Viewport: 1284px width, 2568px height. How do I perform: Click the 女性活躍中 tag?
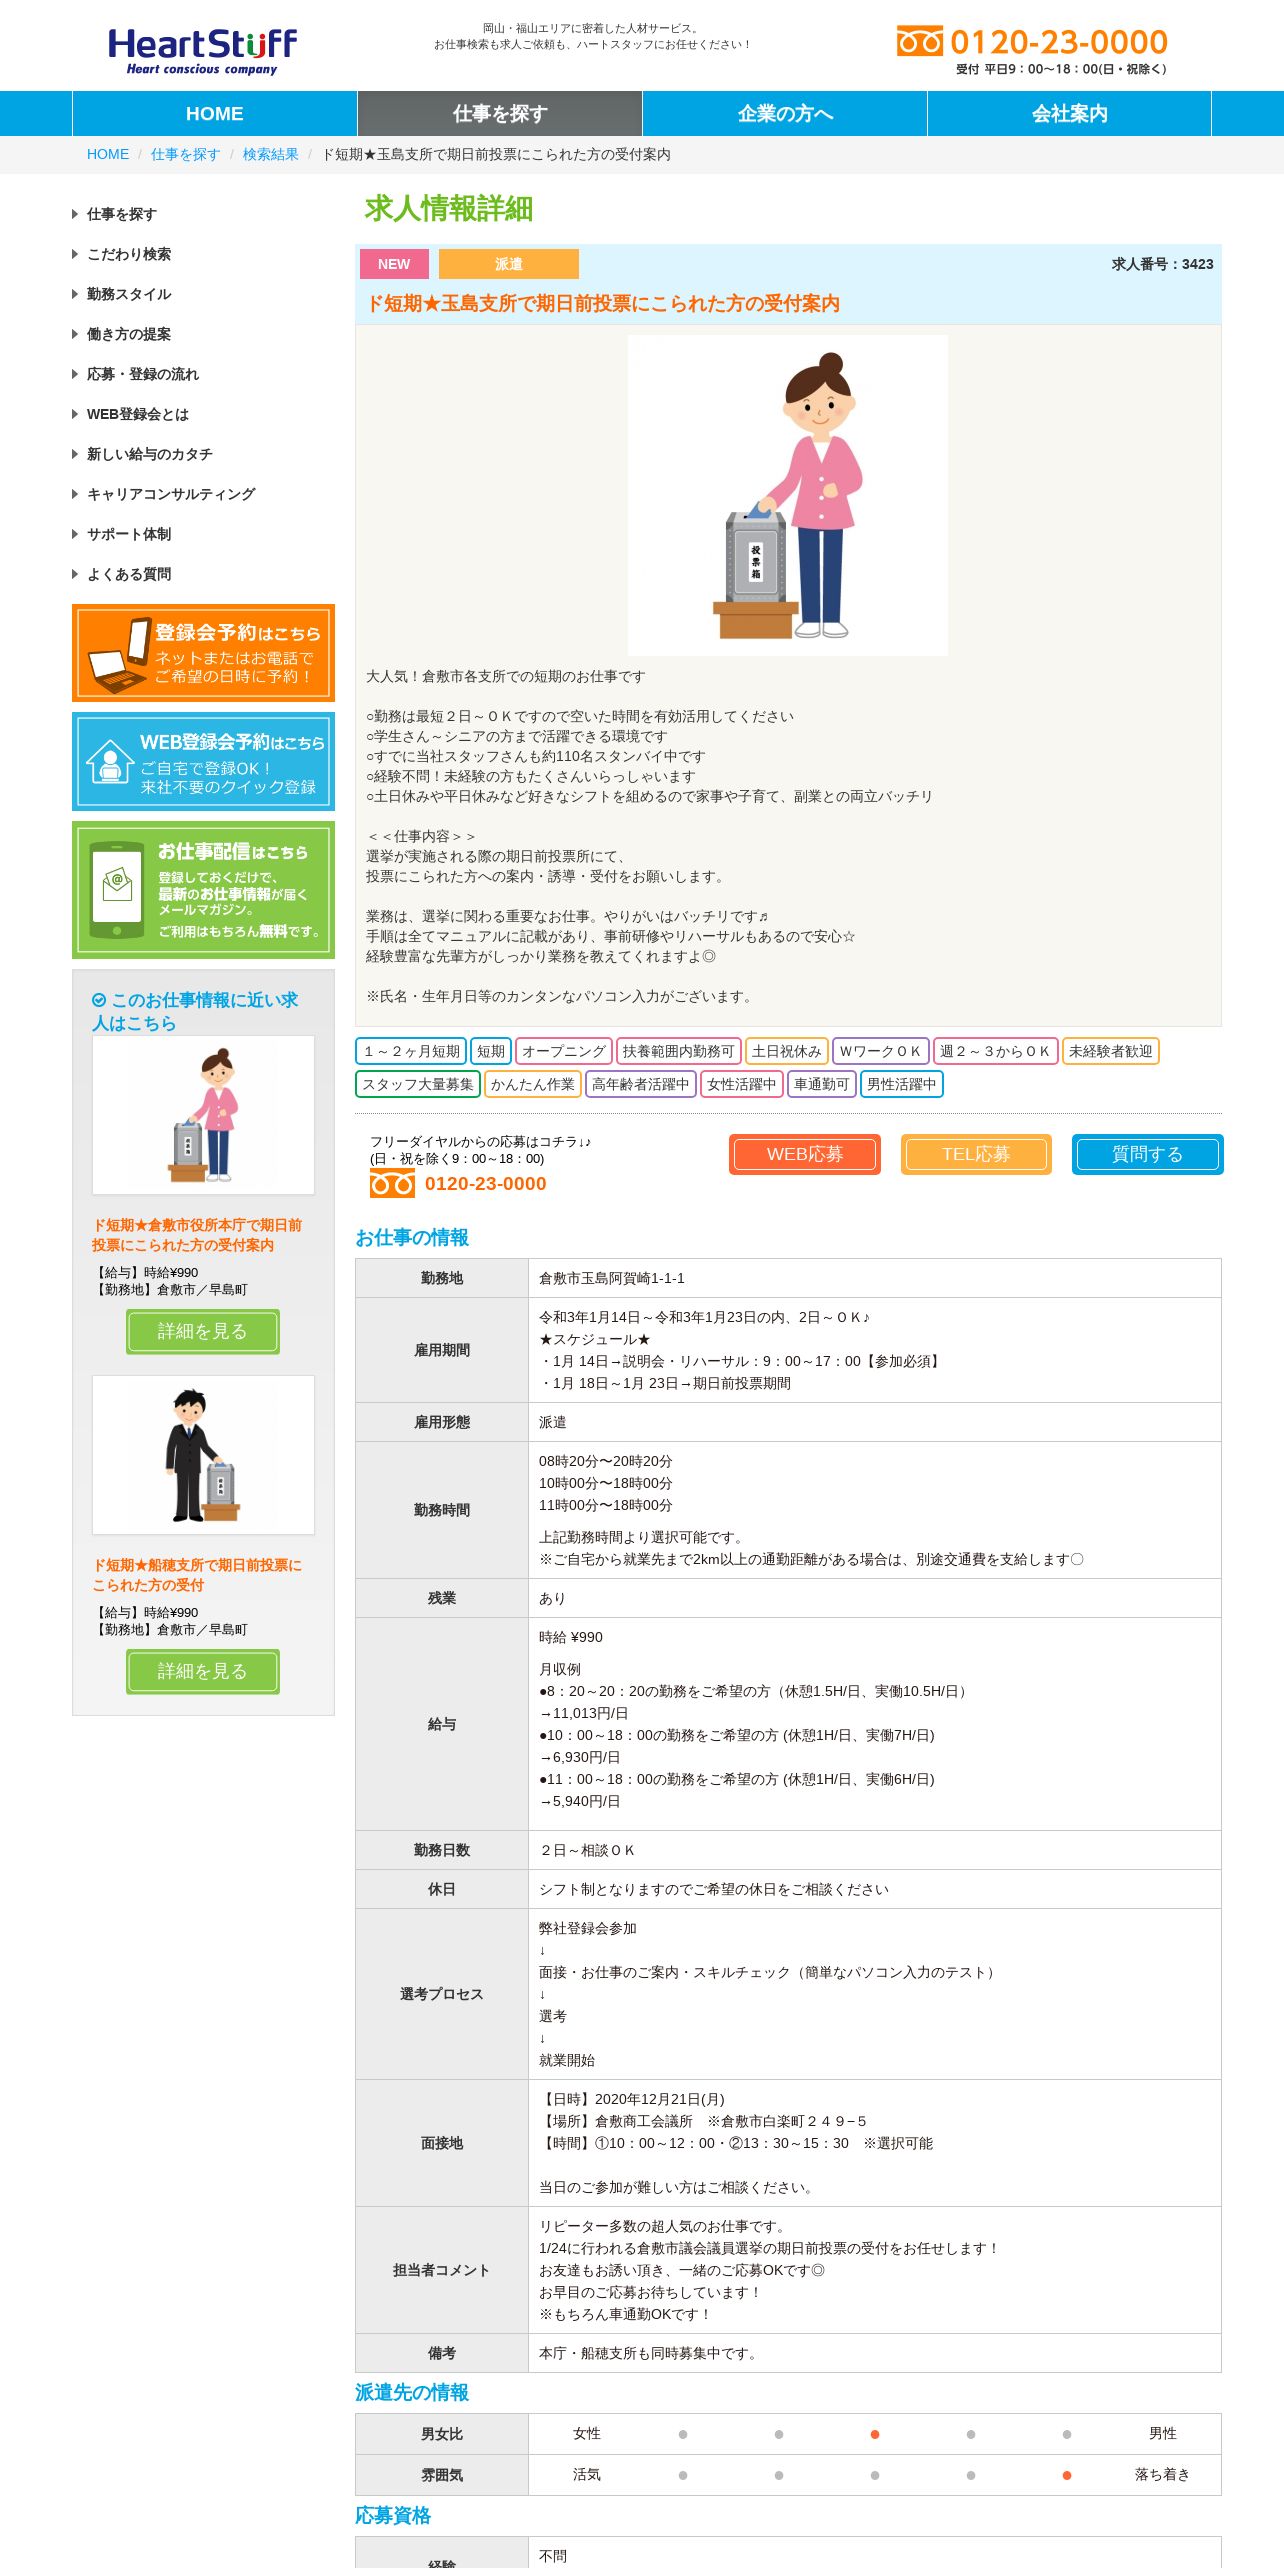742,1084
